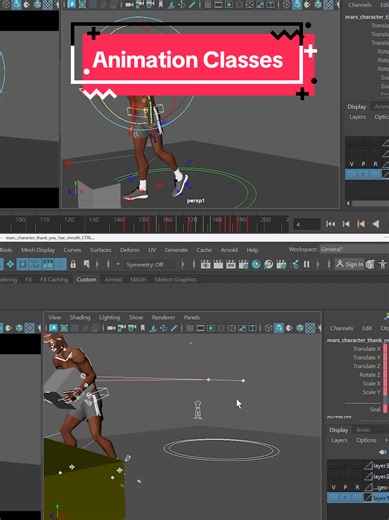389x520 pixels.
Task: Click the magnifier sphere icon next to Hypershade
Action: point(269,265)
